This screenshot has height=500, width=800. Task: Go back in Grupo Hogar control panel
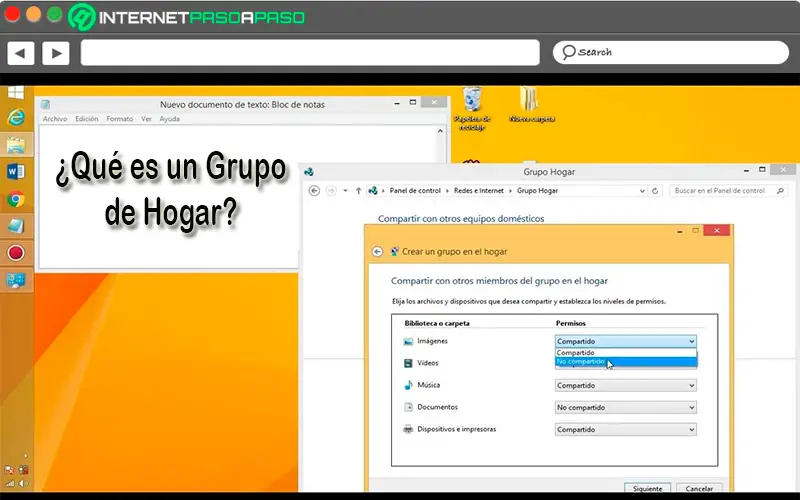point(314,191)
